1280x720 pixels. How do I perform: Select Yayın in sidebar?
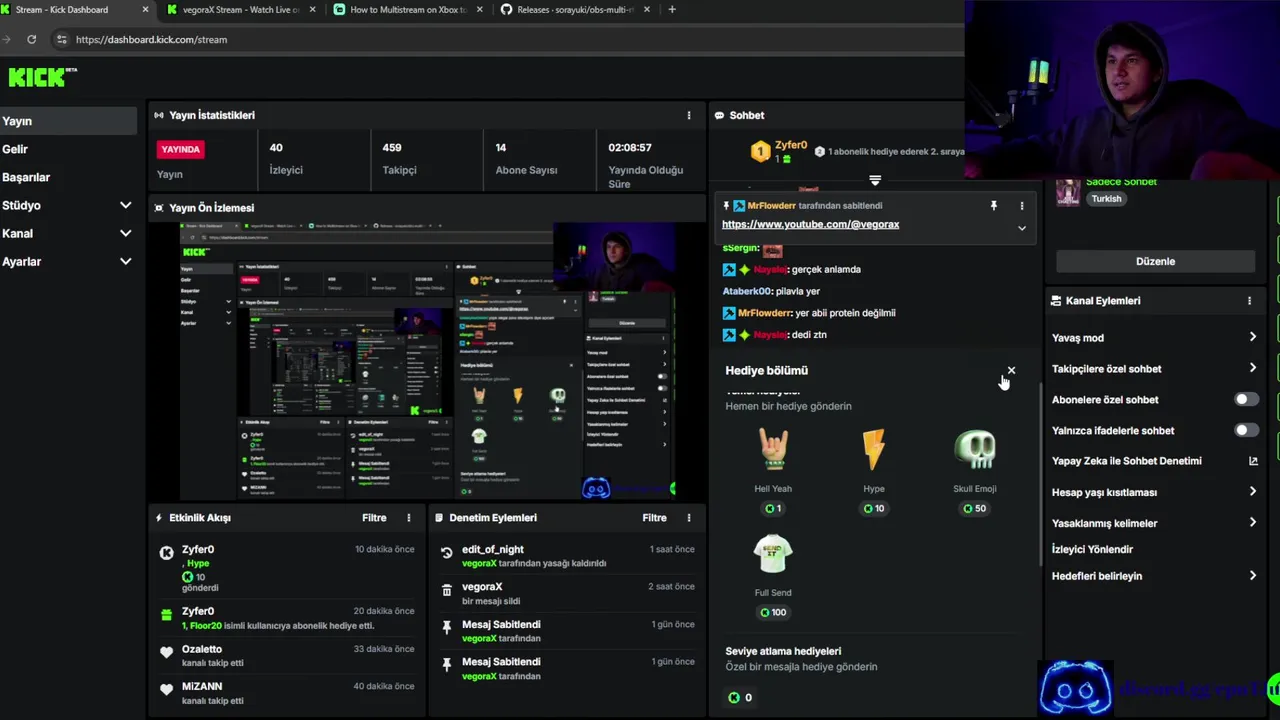pos(68,121)
